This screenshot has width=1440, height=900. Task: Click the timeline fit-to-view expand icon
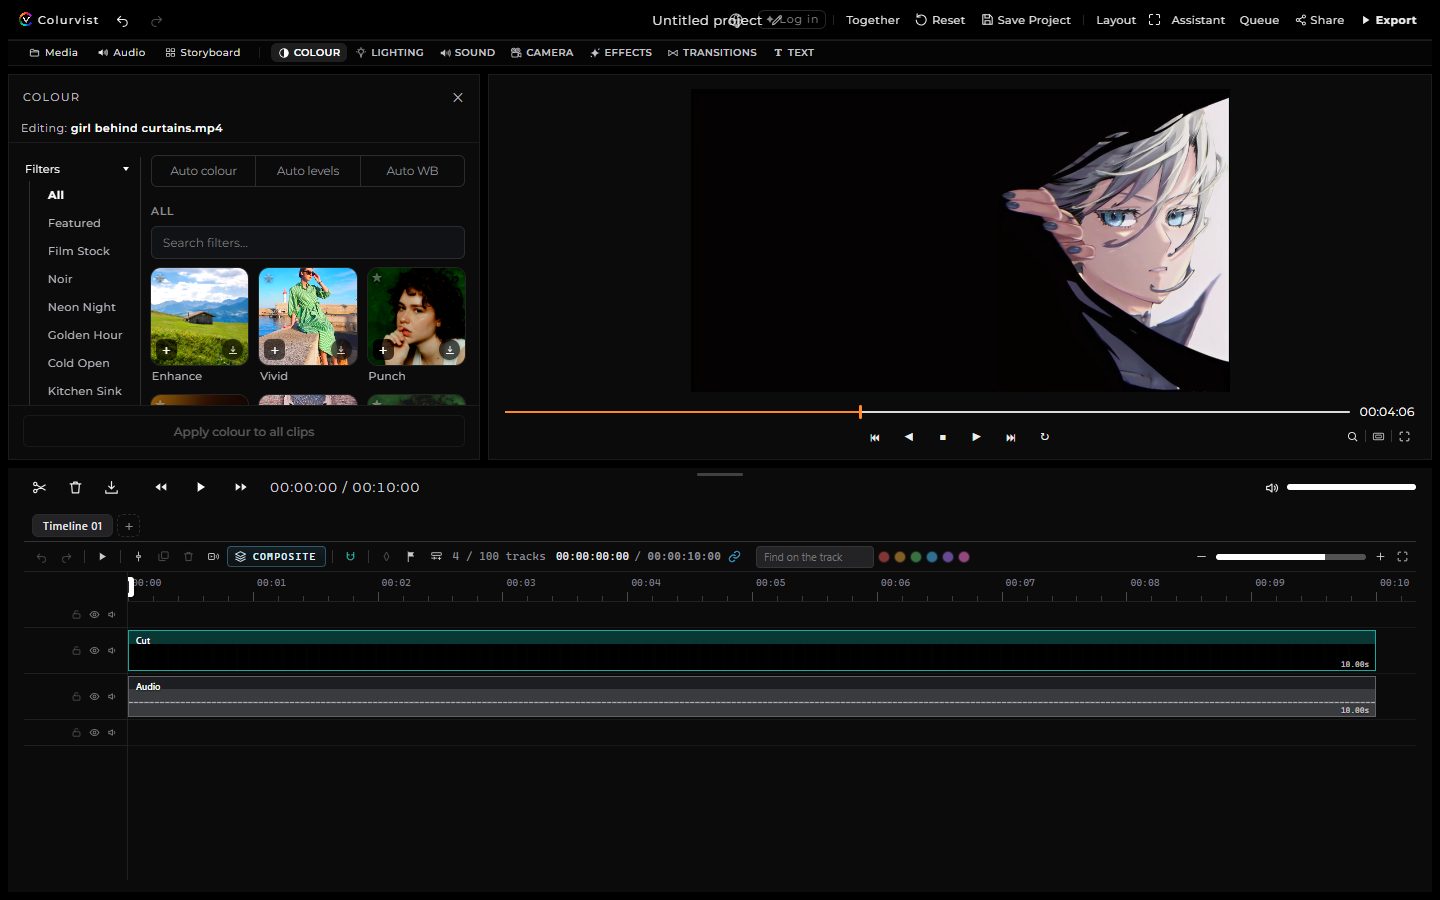(x=1402, y=557)
